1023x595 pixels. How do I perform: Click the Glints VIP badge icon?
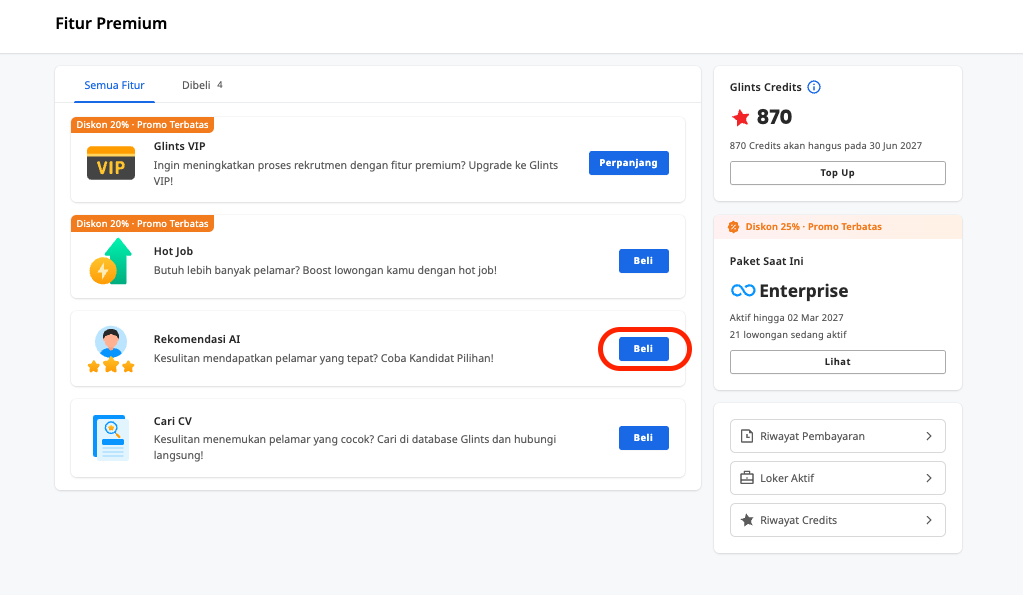tap(111, 163)
